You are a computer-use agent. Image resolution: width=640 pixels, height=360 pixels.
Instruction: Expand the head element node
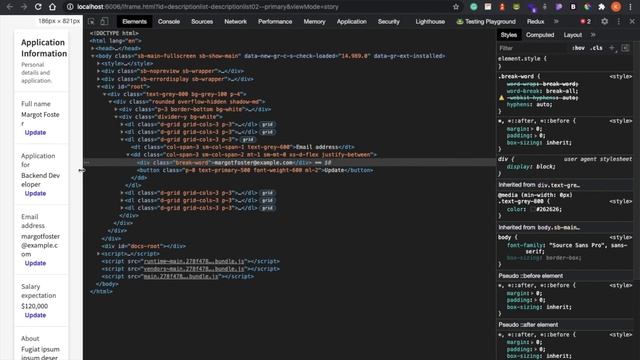[93, 48]
